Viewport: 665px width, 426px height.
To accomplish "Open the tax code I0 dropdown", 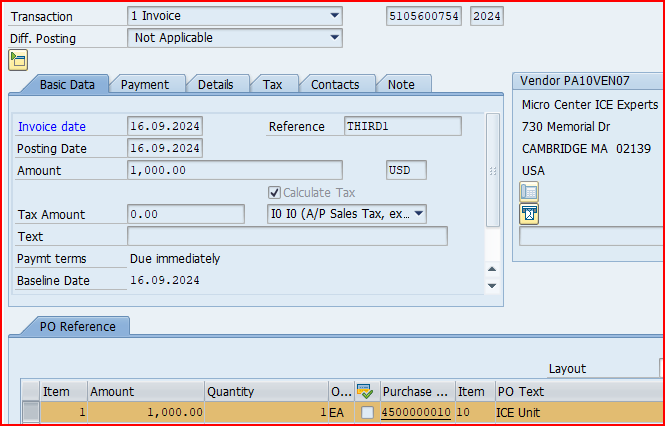I will (x=418, y=214).
